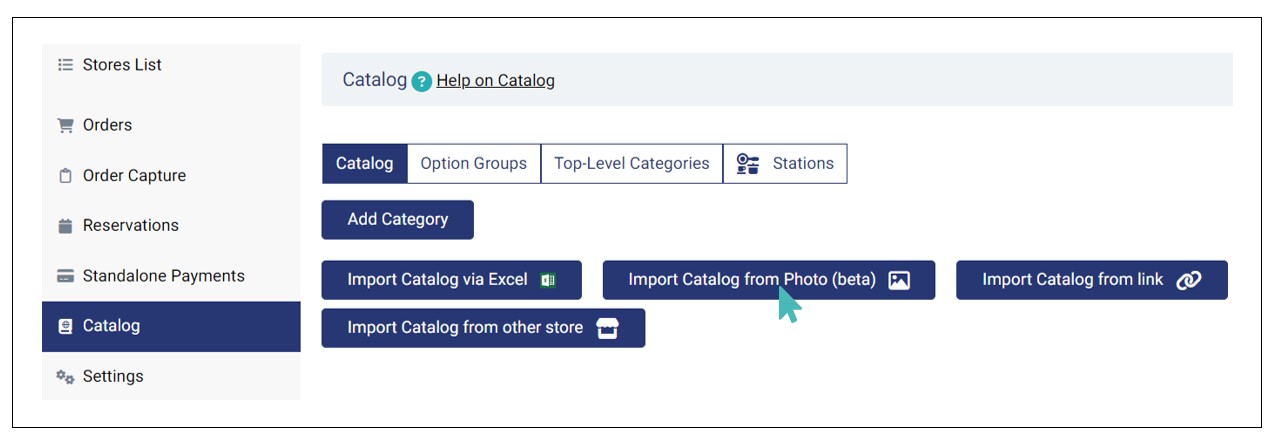Click the store icon on import button
Viewport: 1276px width, 442px height.
coord(607,328)
